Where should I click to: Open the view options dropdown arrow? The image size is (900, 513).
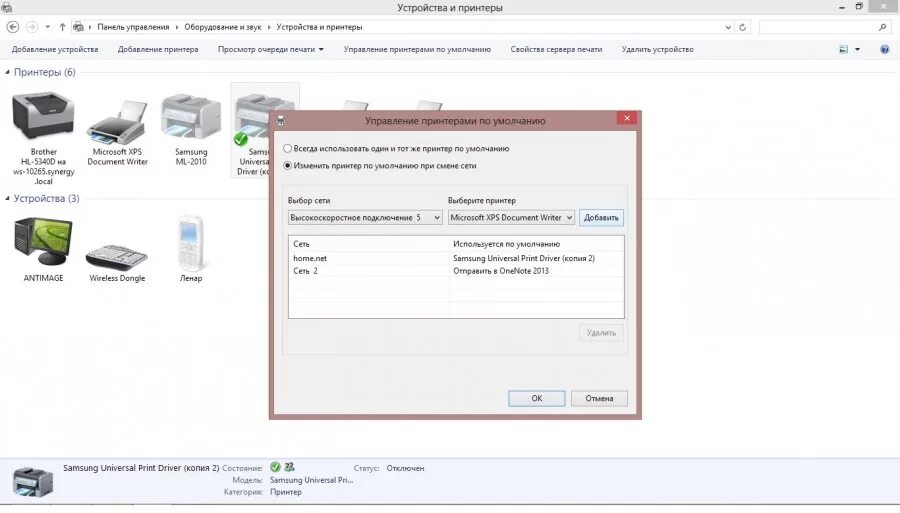click(858, 49)
